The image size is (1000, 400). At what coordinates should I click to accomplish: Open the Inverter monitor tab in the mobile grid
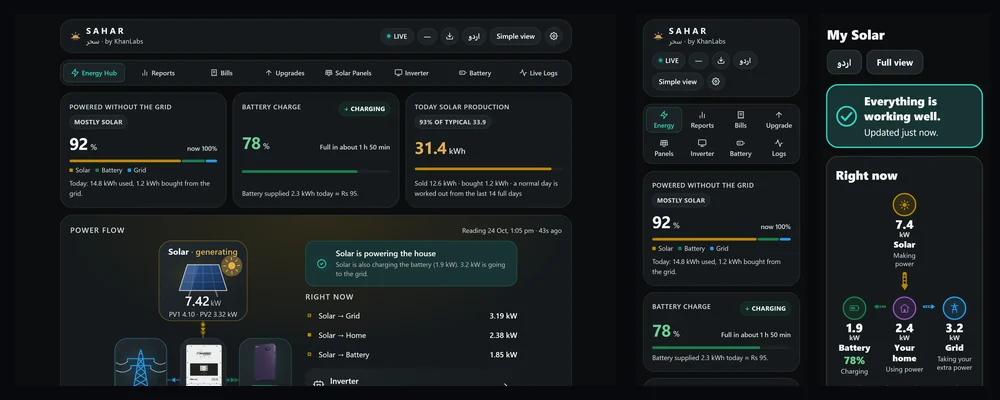pos(702,147)
